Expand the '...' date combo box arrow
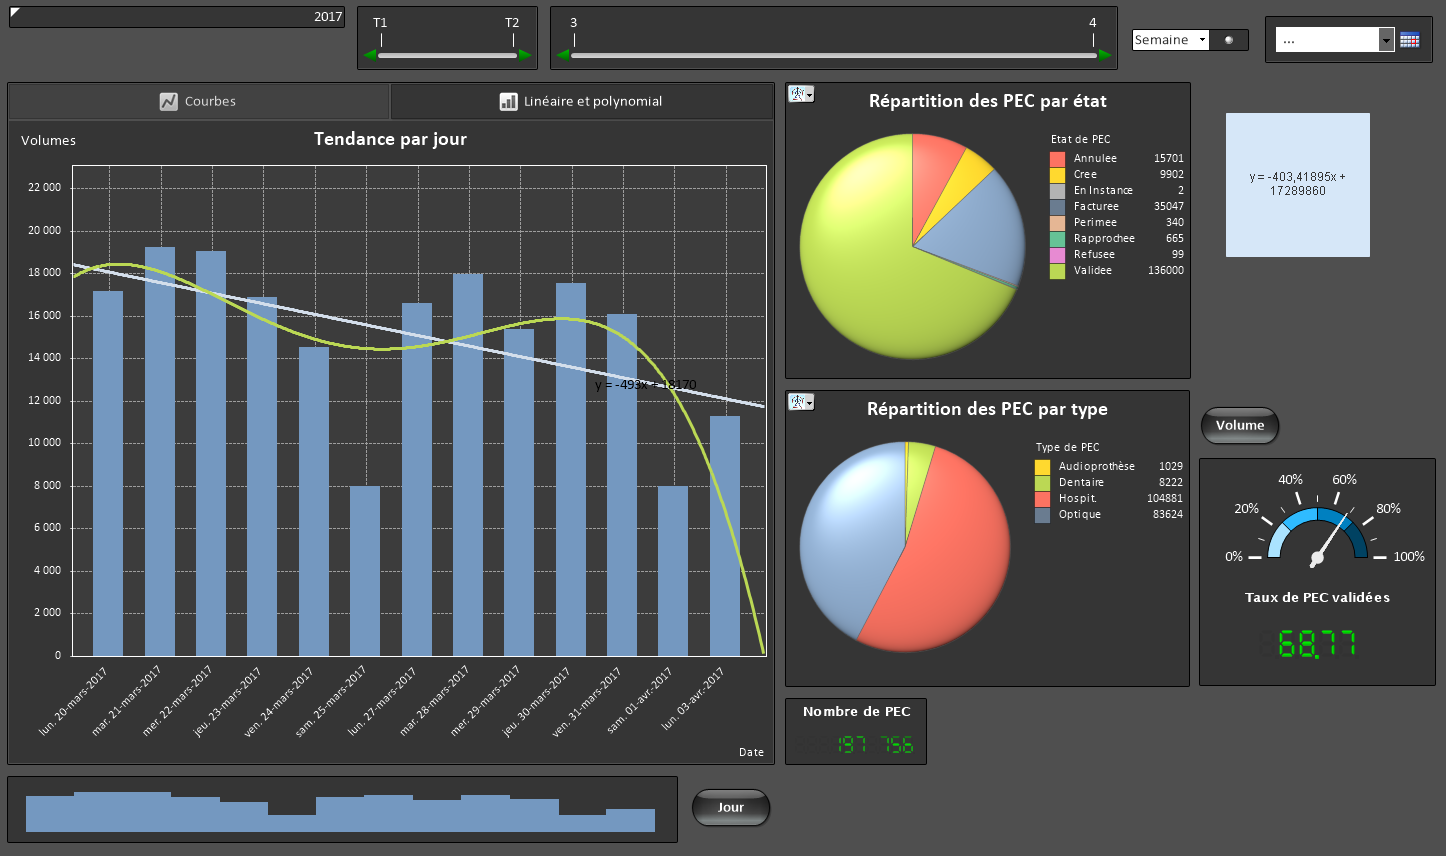 [x=1386, y=40]
